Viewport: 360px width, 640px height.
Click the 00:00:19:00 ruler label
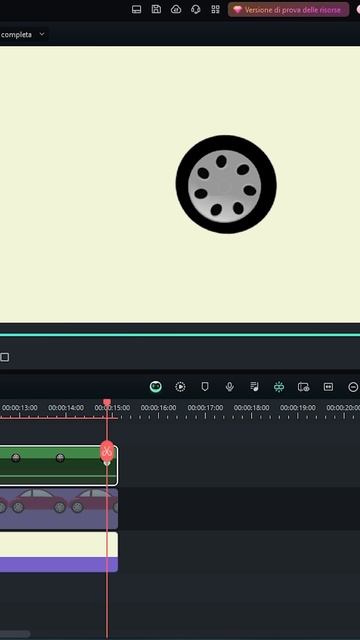pyautogui.click(x=298, y=408)
